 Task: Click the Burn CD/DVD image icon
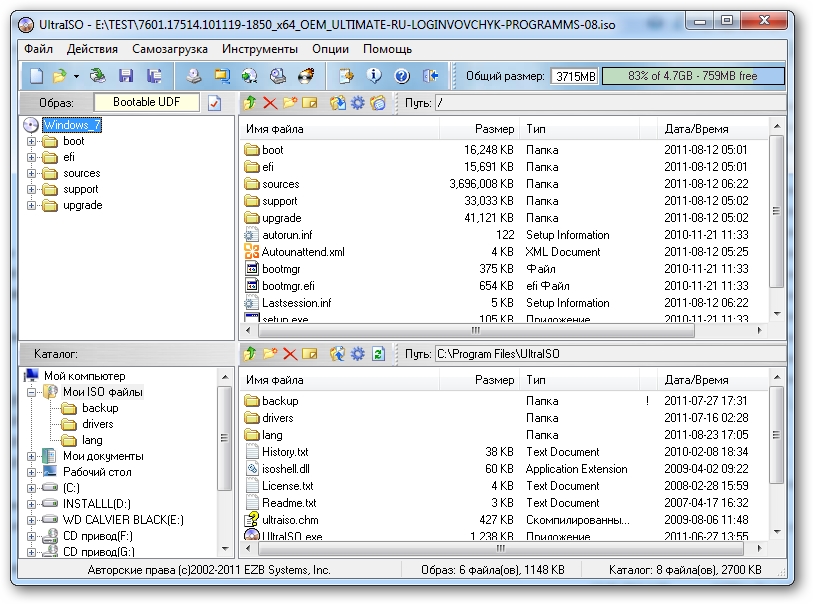click(307, 76)
